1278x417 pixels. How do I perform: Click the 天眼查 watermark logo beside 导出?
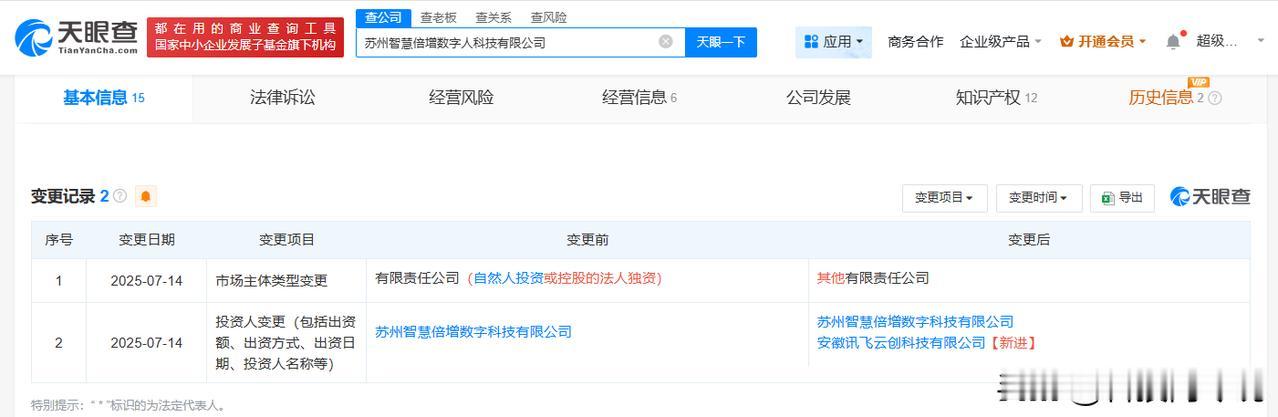pos(1210,197)
